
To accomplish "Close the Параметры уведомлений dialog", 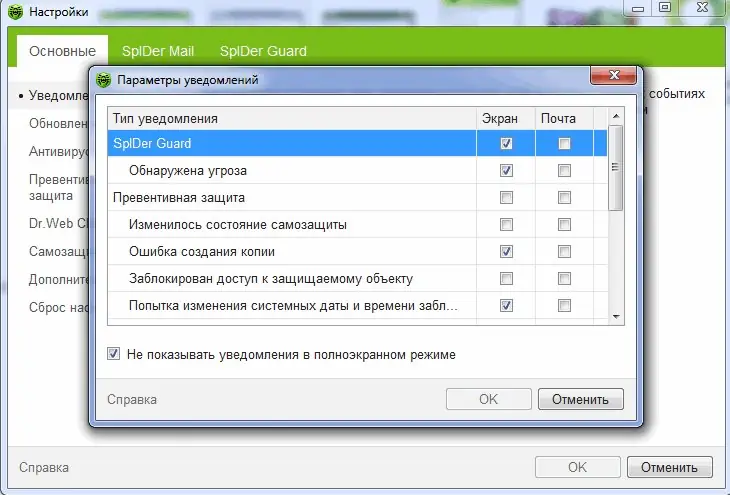I will click(613, 75).
